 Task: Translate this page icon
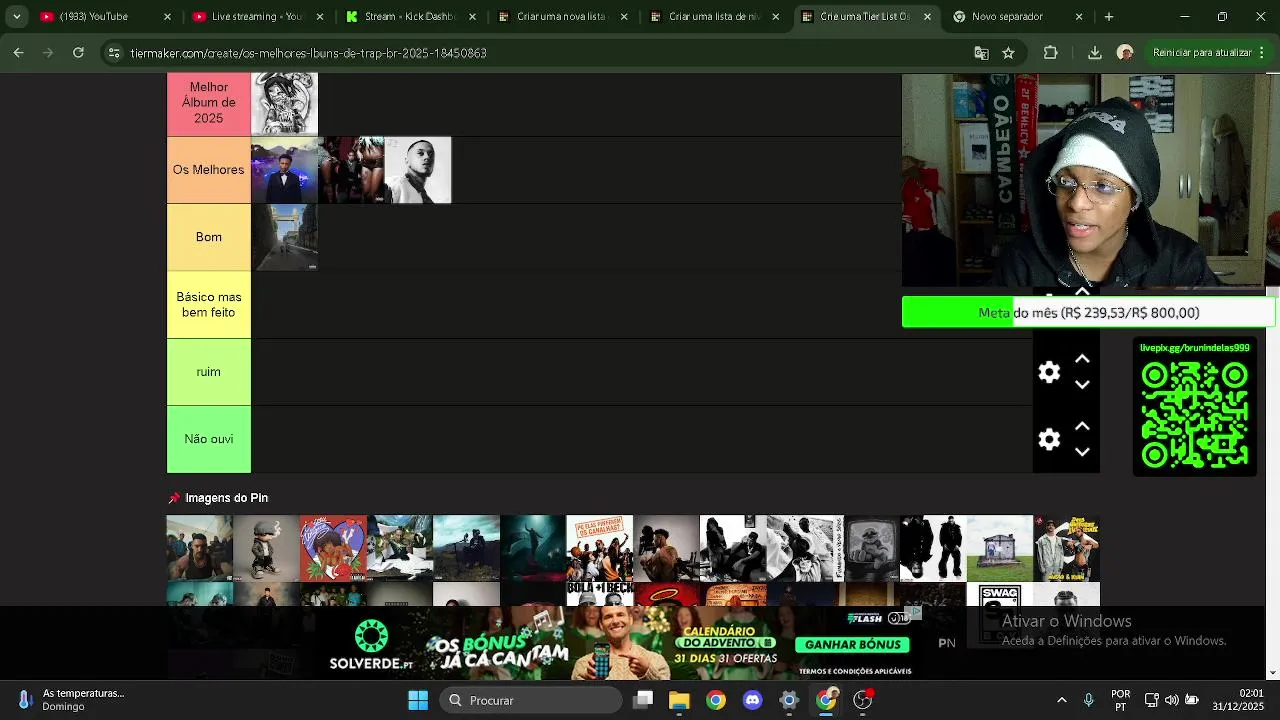pos(981,53)
